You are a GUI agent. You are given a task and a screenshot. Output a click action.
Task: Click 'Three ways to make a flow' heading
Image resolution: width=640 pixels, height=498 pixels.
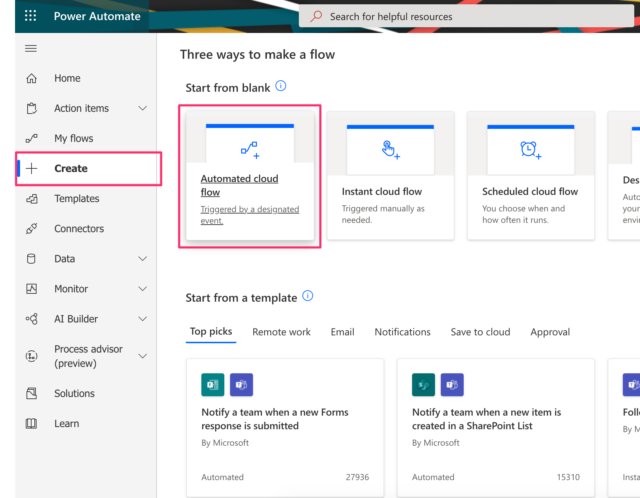pyautogui.click(x=258, y=54)
